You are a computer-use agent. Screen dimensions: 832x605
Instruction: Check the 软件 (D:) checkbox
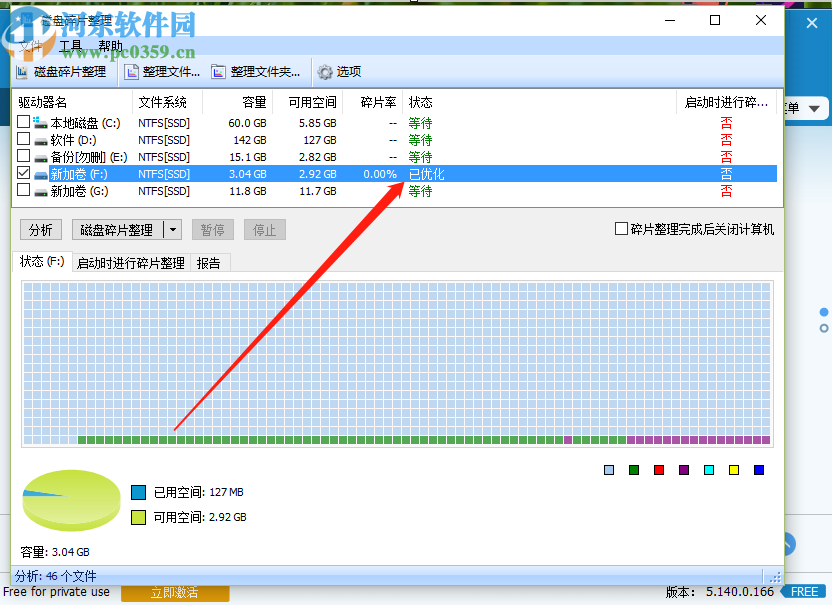23,139
